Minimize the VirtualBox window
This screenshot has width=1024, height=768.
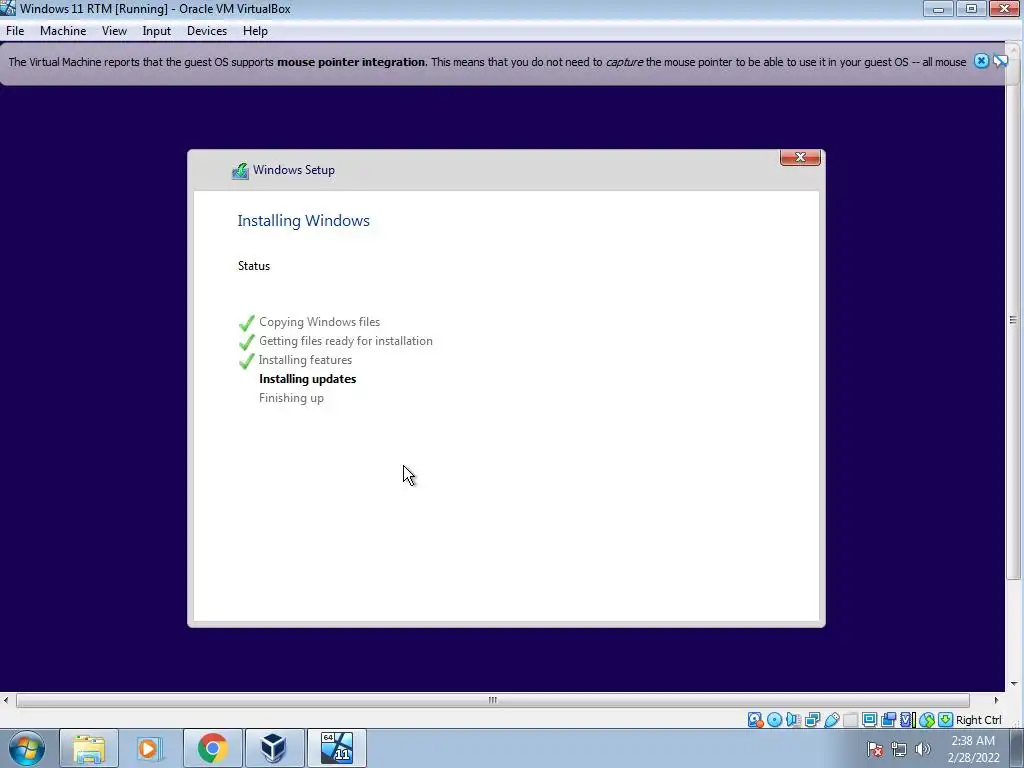tap(938, 8)
